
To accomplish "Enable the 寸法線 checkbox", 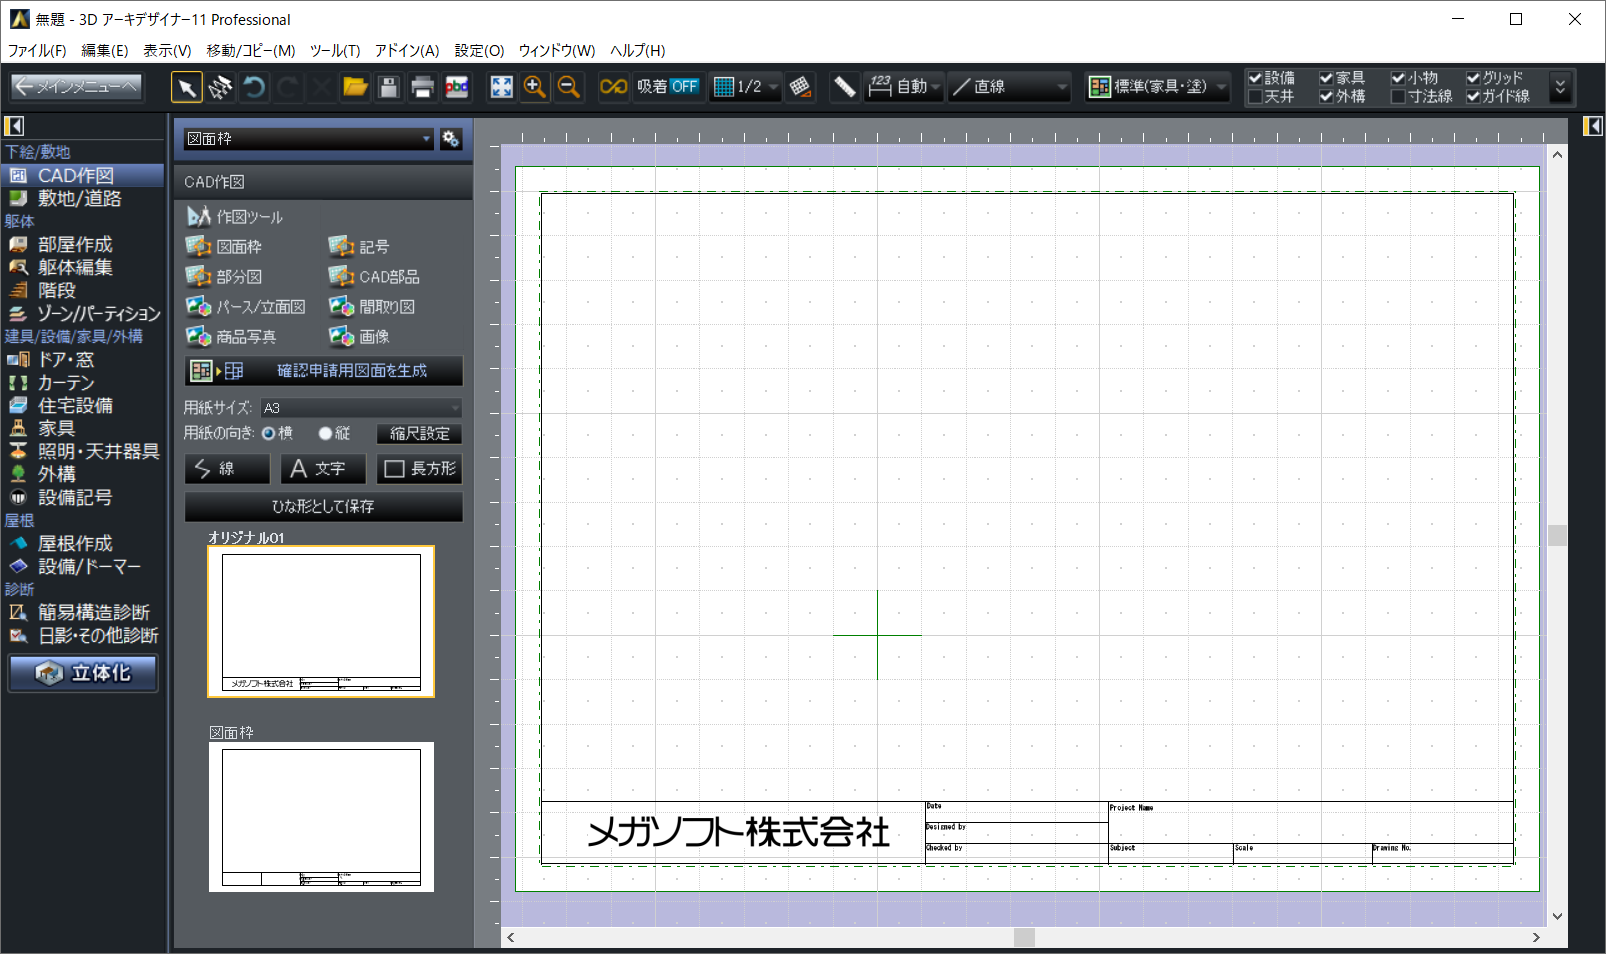I will (x=1398, y=97).
